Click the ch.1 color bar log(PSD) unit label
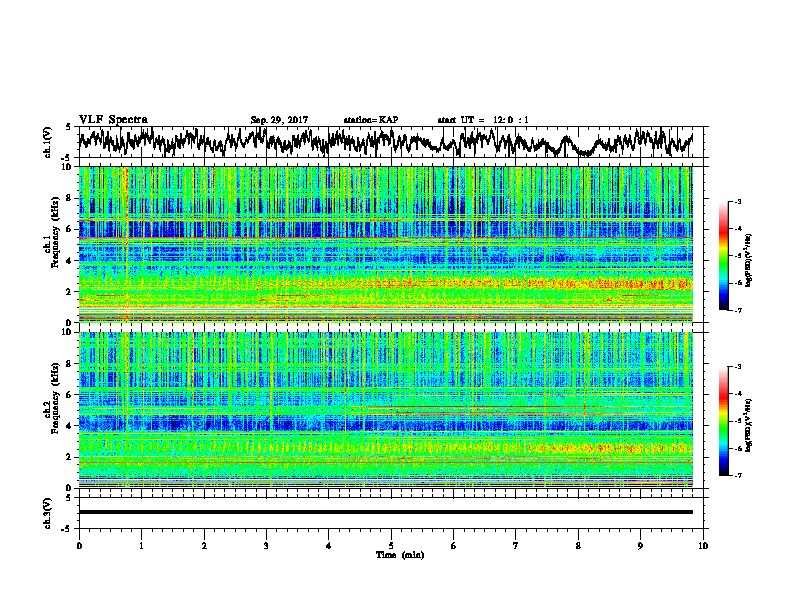Viewport: 792px width, 612px height. pos(749,260)
